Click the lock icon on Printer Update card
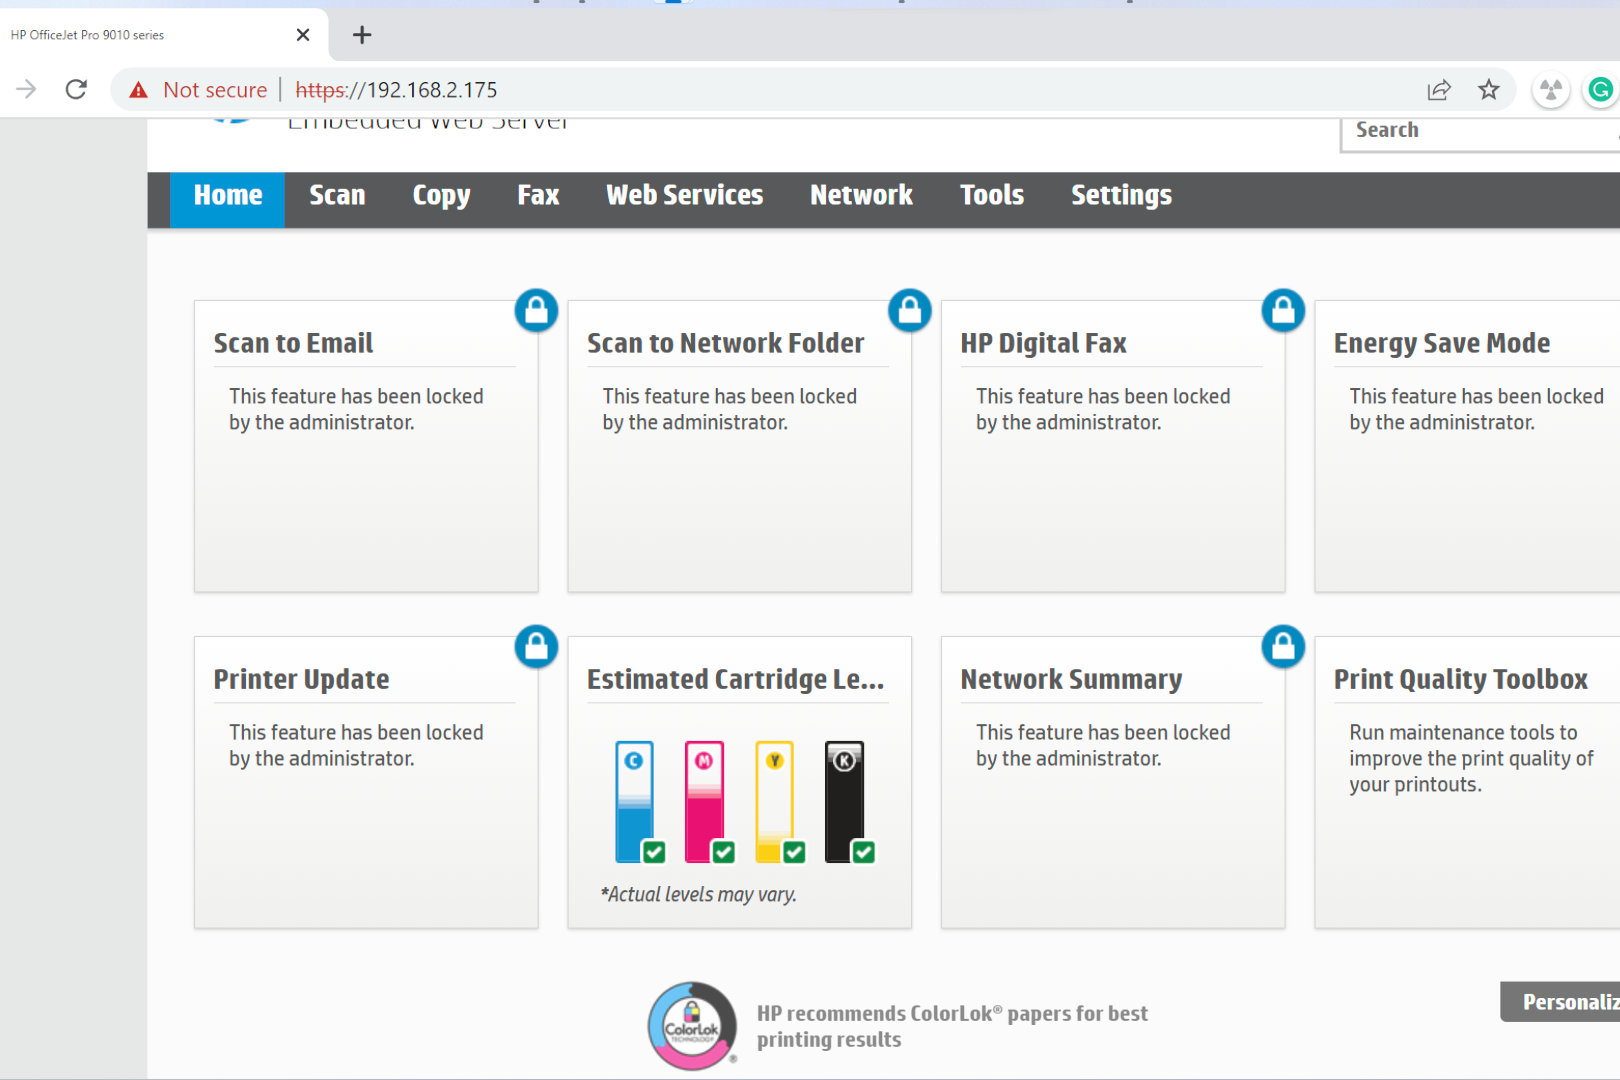1620x1080 pixels. click(x=536, y=647)
